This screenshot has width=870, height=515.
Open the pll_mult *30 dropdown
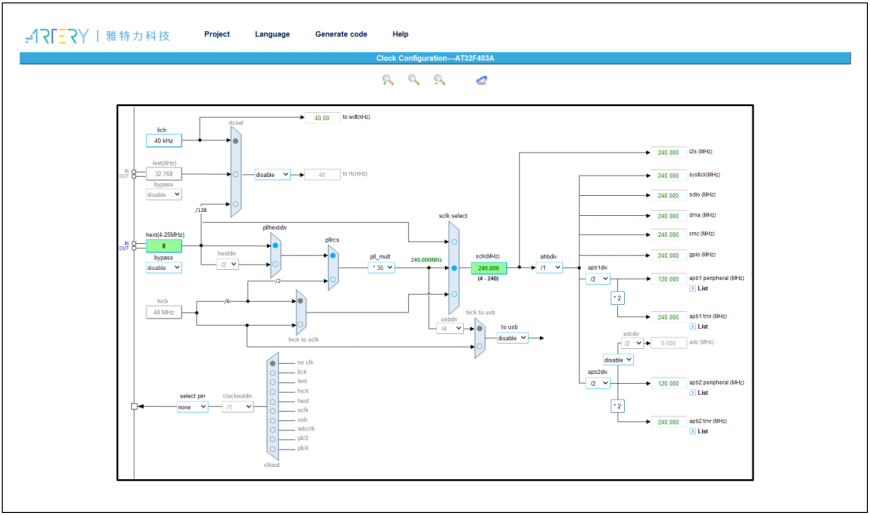coord(381,267)
